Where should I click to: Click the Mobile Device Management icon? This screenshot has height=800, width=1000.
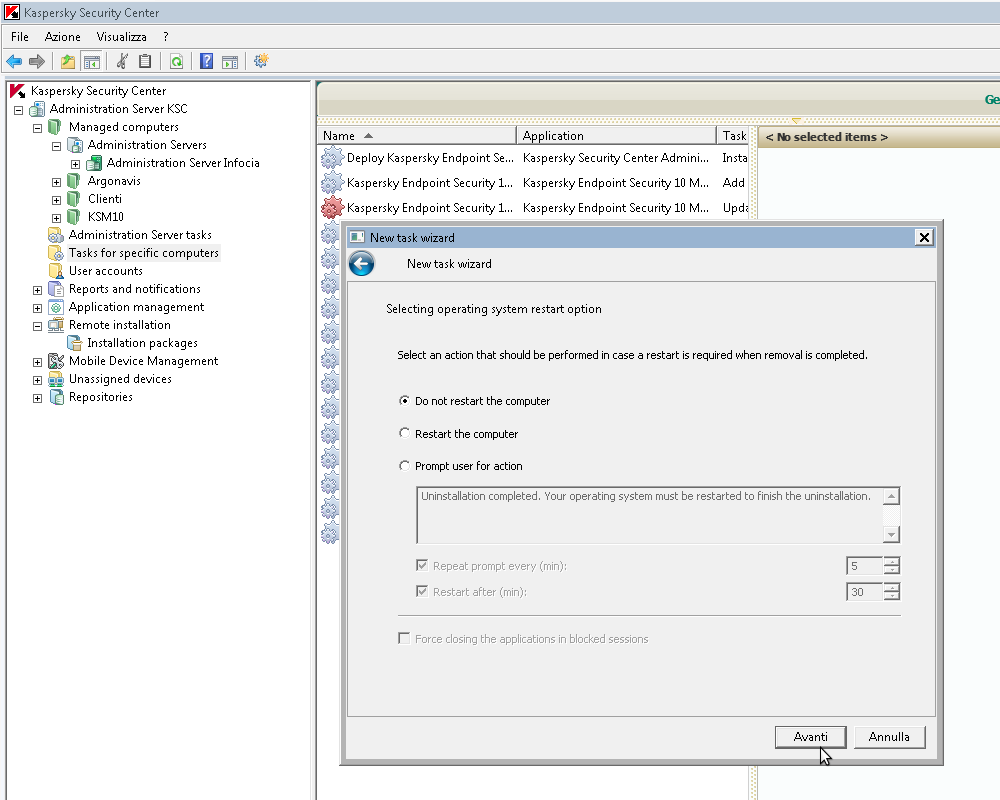click(x=56, y=361)
